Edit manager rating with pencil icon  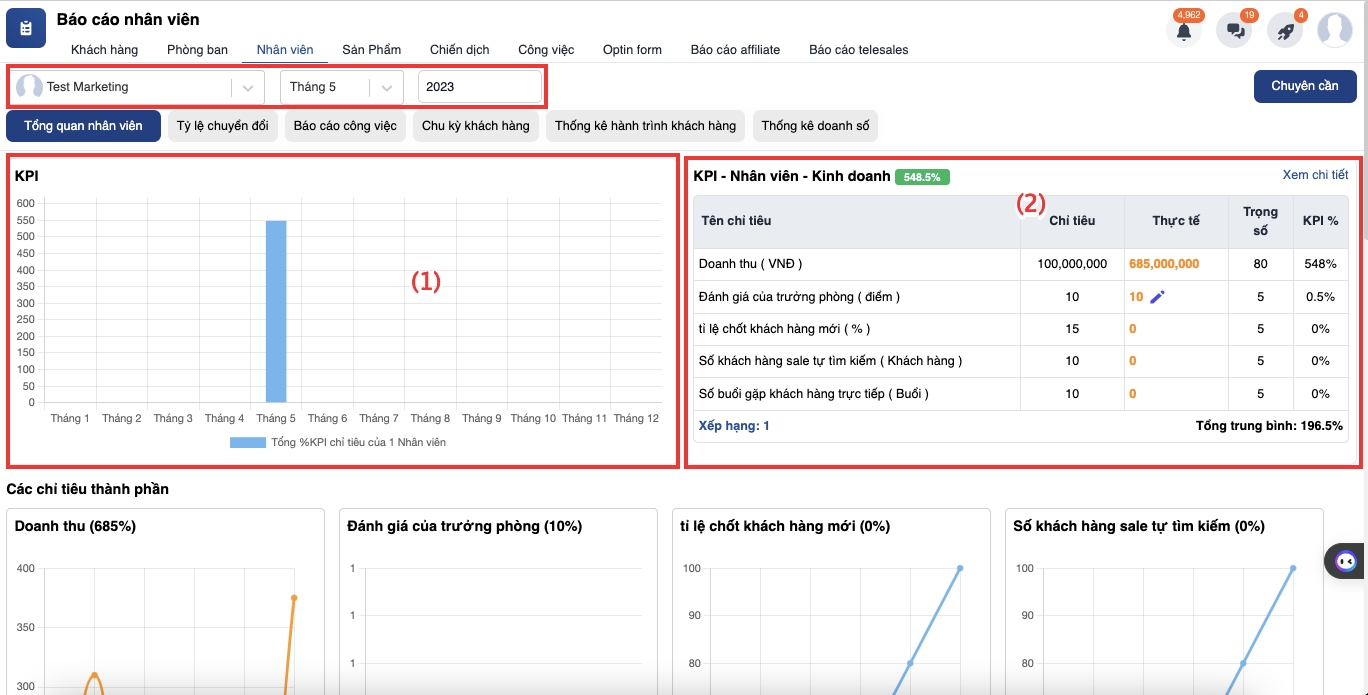(1158, 297)
